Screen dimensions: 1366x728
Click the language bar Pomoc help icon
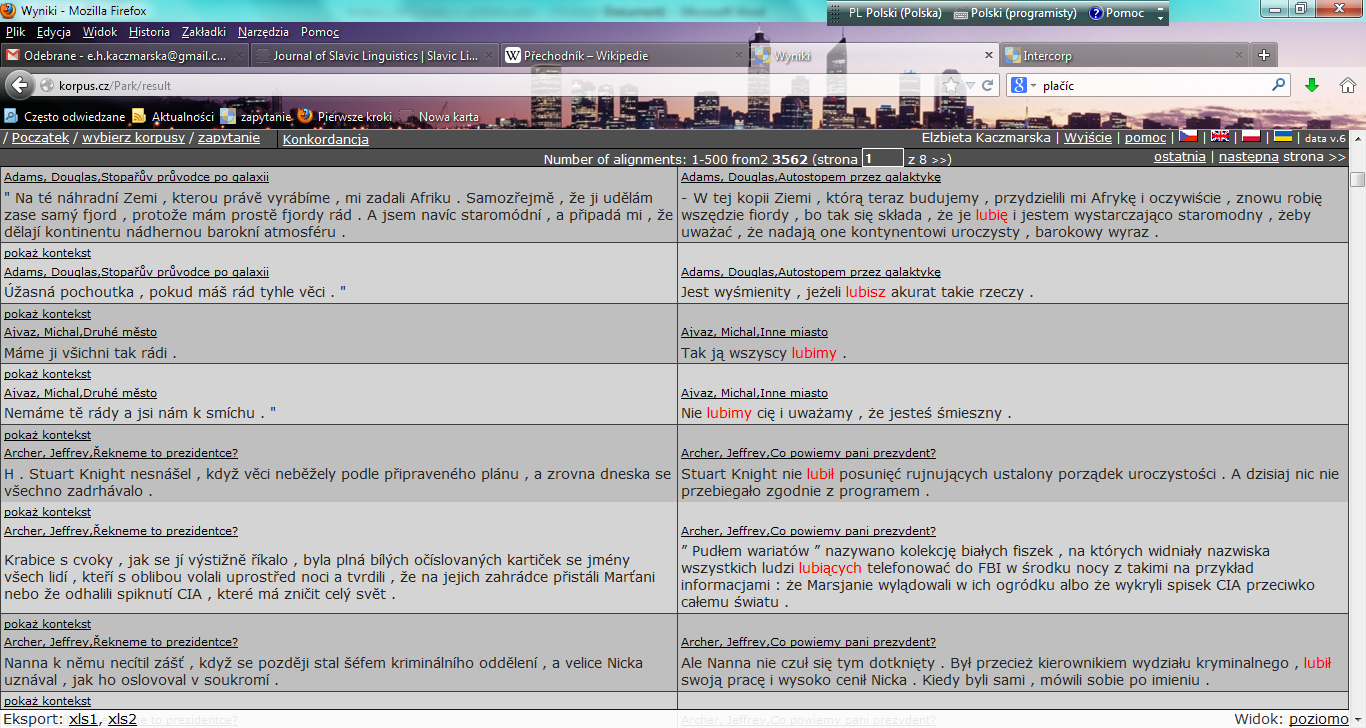tap(1116, 13)
